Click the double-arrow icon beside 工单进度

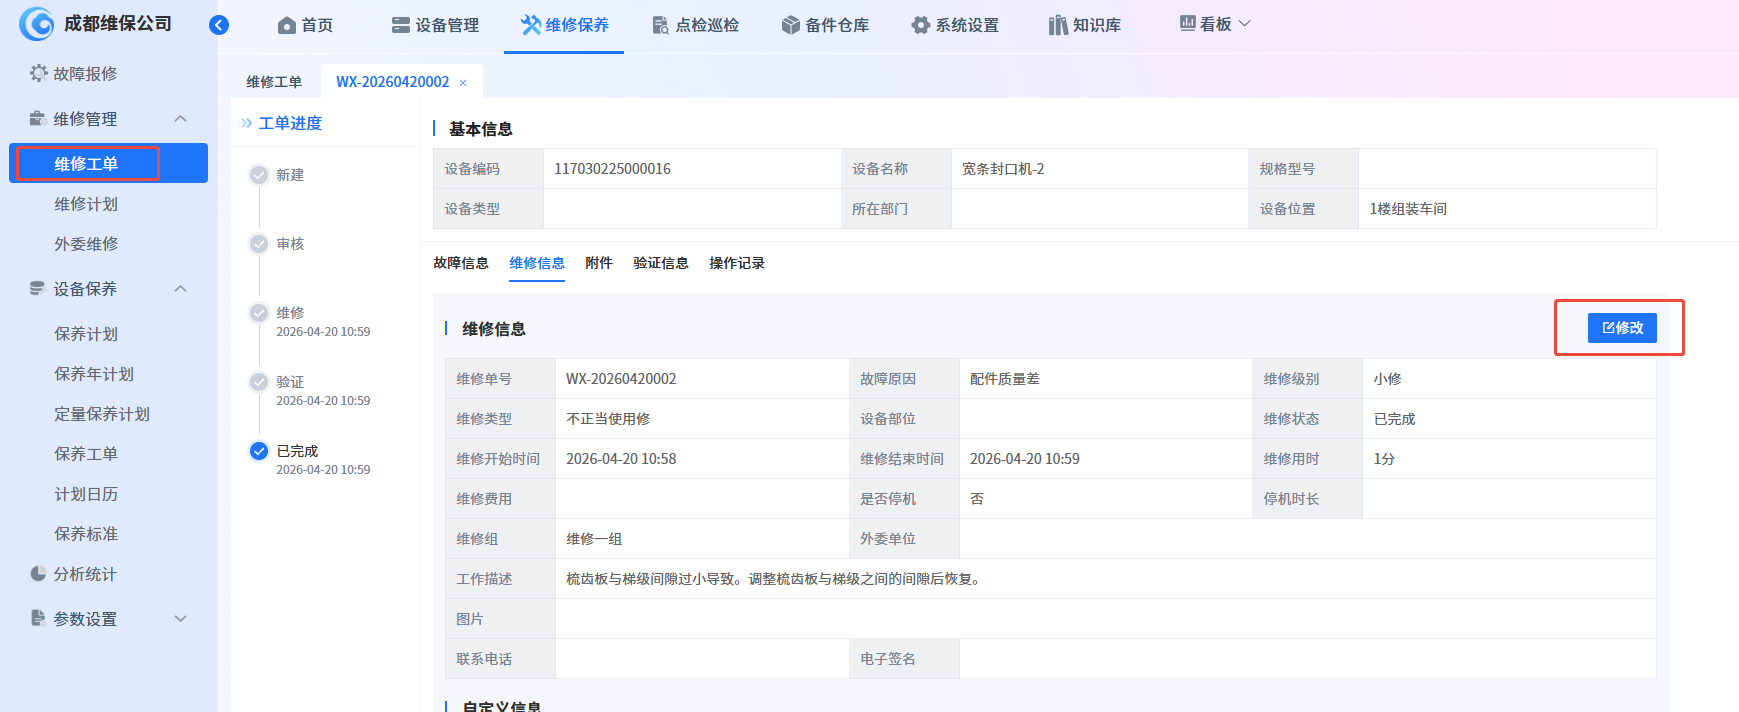(x=246, y=123)
